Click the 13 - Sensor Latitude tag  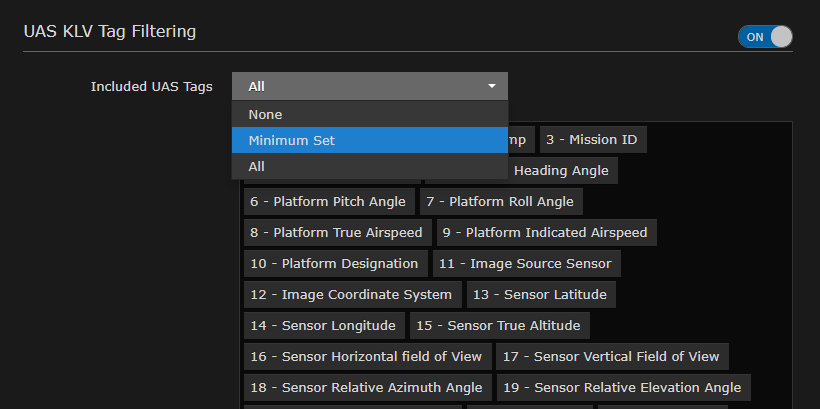tap(541, 295)
